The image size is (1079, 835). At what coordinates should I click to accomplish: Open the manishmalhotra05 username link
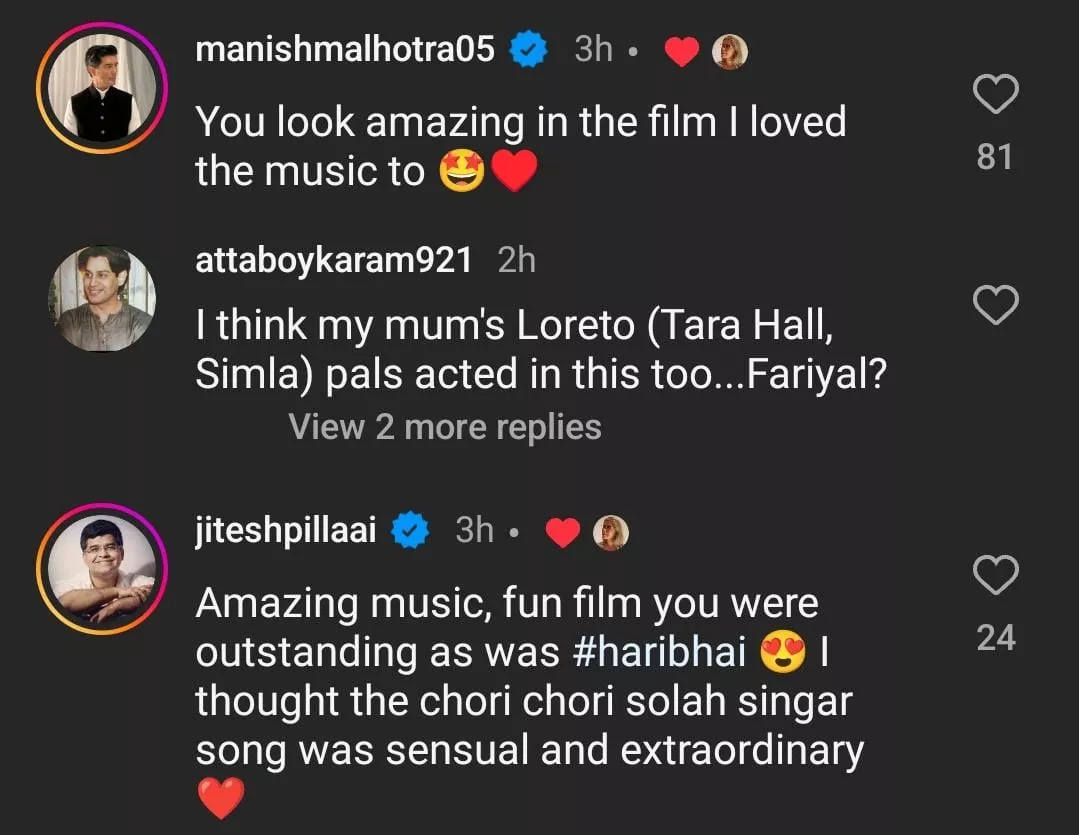coord(345,48)
